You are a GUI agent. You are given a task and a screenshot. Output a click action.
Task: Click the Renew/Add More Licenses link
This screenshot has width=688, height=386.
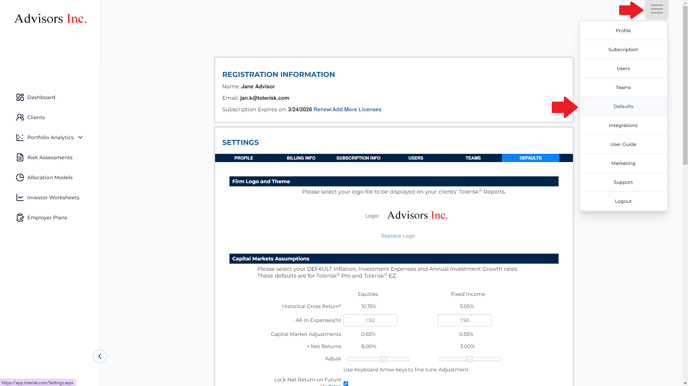pos(348,109)
